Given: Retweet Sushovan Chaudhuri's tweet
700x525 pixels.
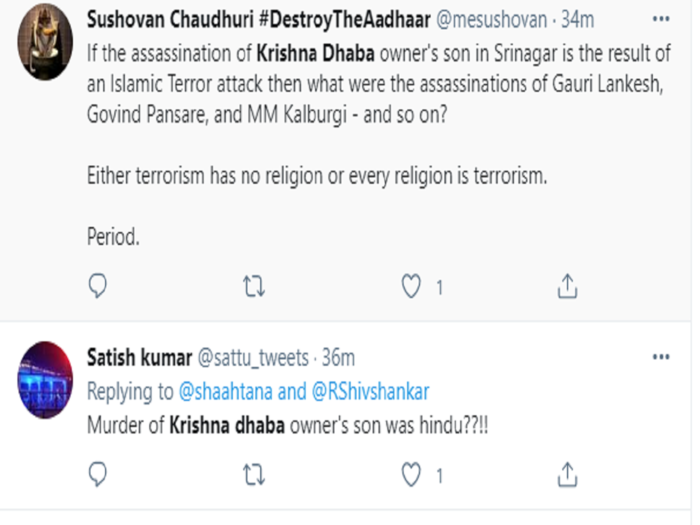Looking at the screenshot, I should 254,286.
